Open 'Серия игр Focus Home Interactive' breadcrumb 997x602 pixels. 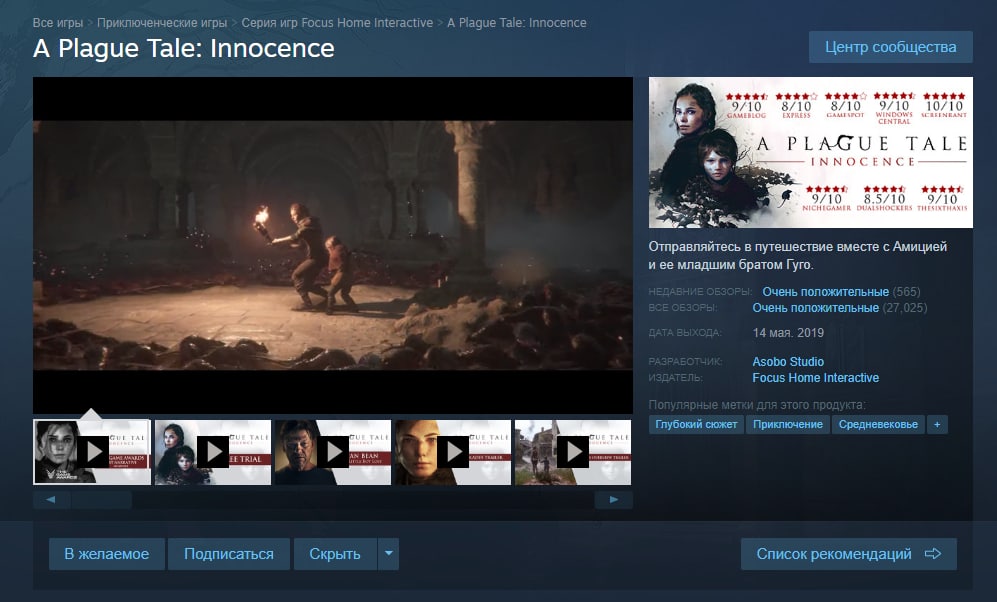[x=337, y=23]
